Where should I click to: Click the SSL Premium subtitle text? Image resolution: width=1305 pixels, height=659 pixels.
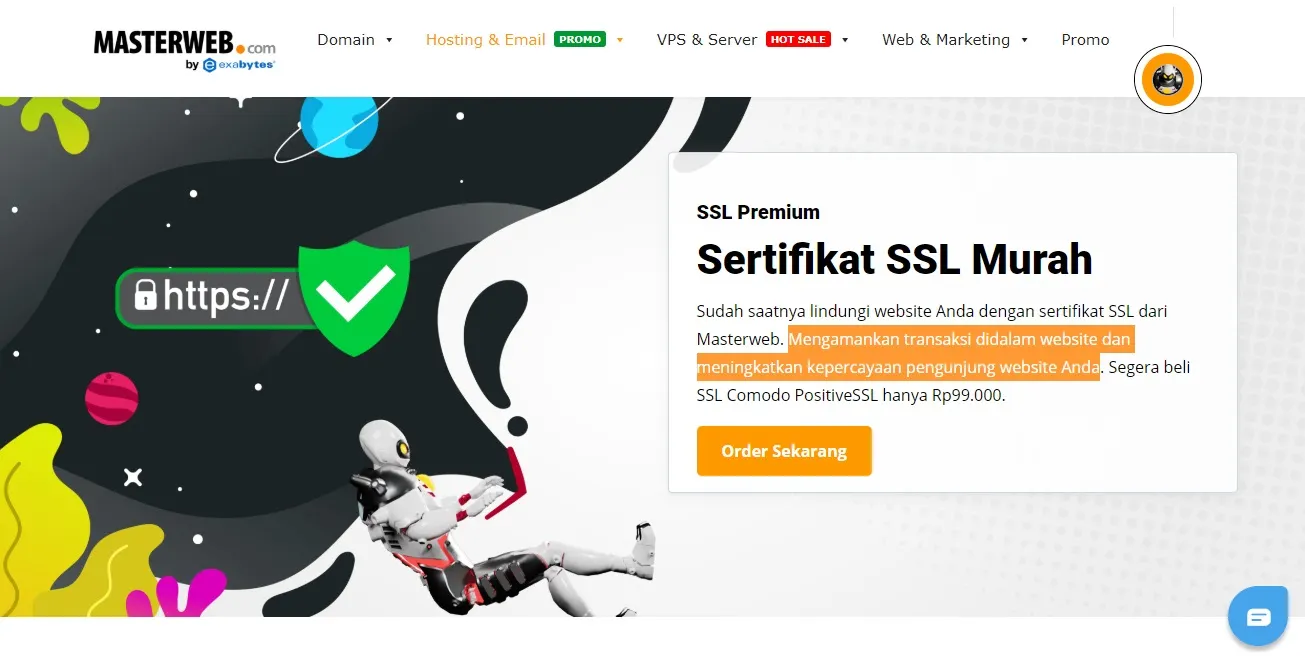[758, 212]
